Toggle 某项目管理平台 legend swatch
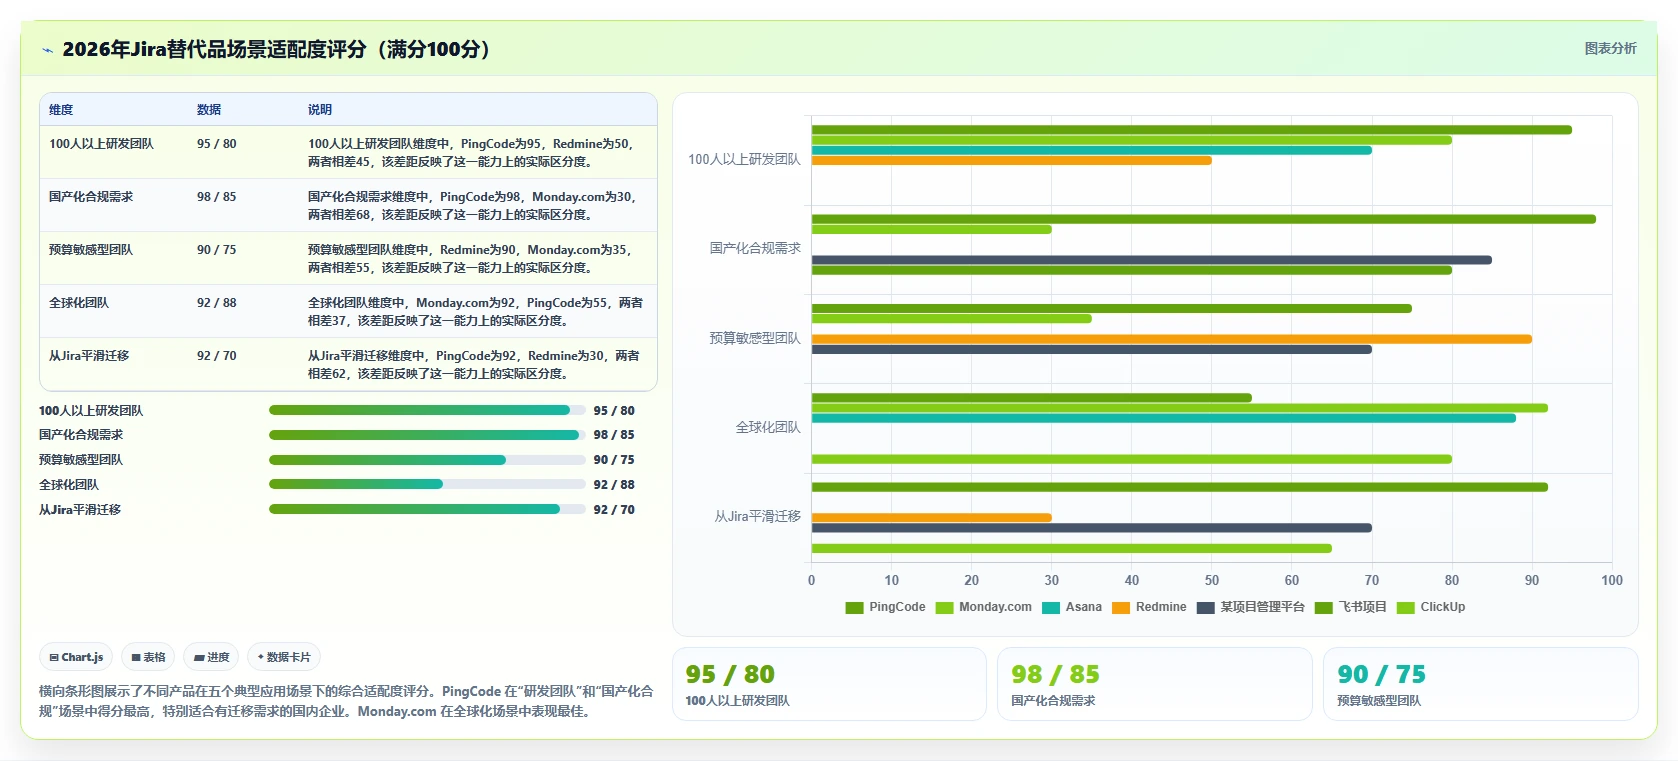This screenshot has height=761, width=1678. pos(1205,607)
